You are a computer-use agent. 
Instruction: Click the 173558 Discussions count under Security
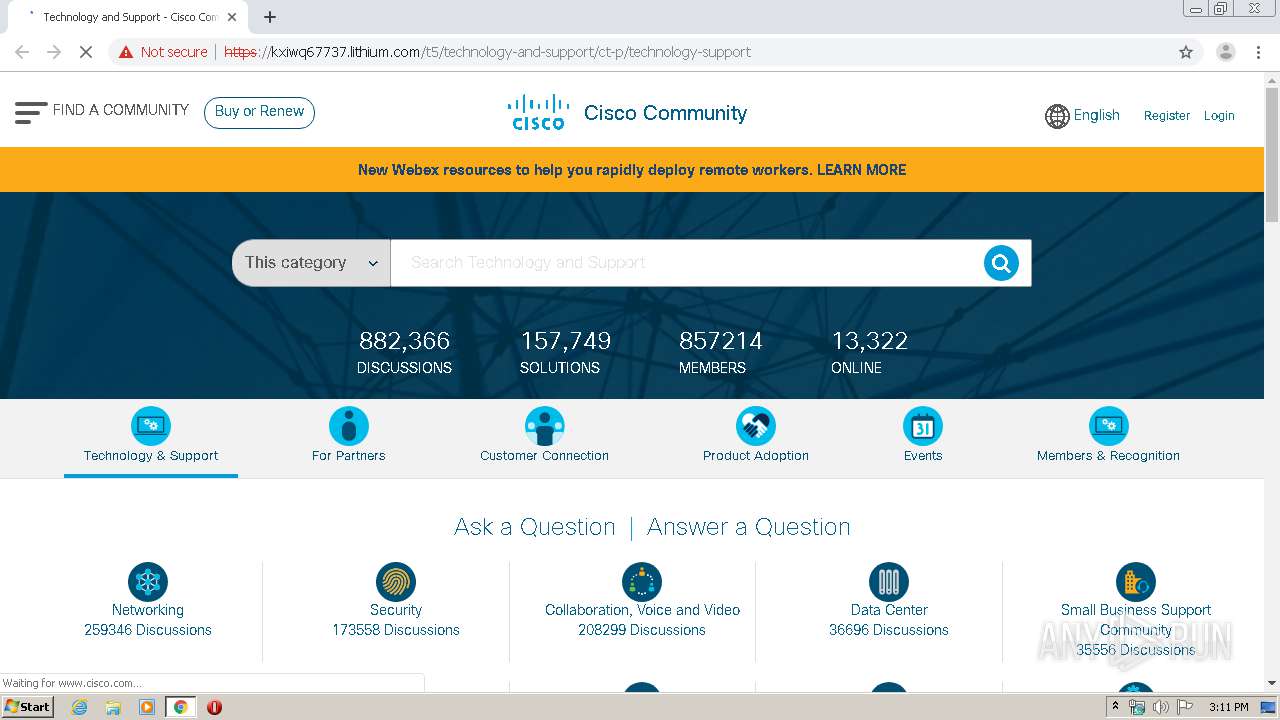[x=396, y=630]
